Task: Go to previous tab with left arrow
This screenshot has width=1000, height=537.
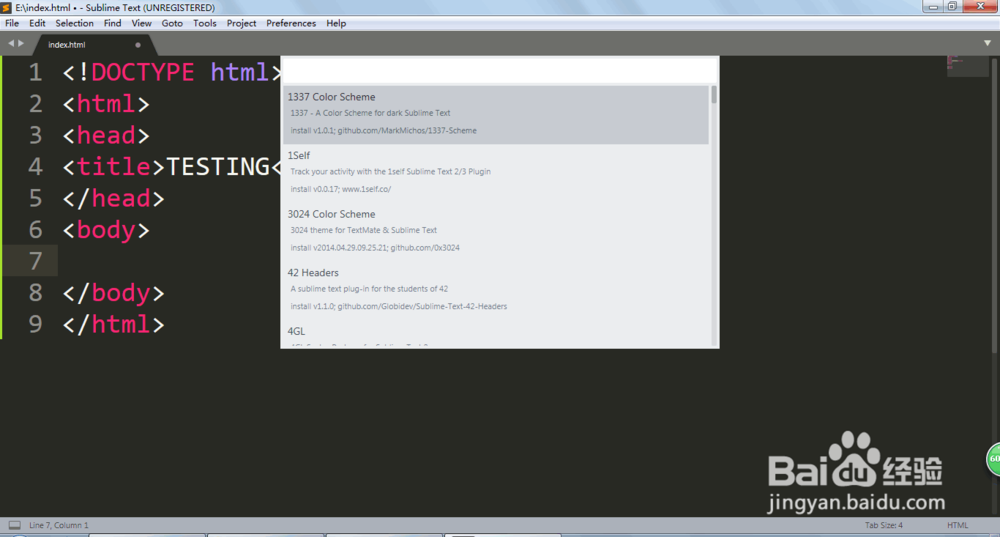Action: point(10,43)
